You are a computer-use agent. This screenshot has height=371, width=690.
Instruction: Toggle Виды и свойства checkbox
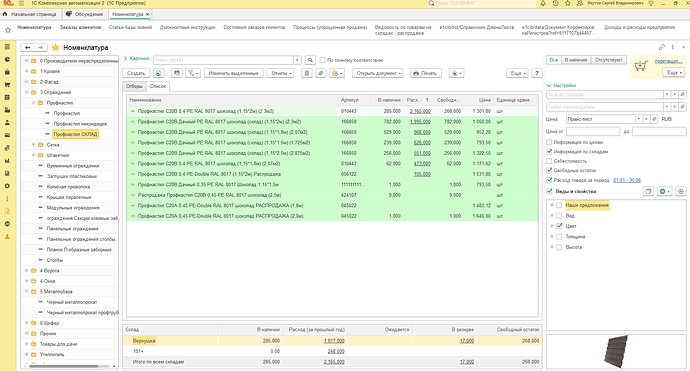[549, 191]
